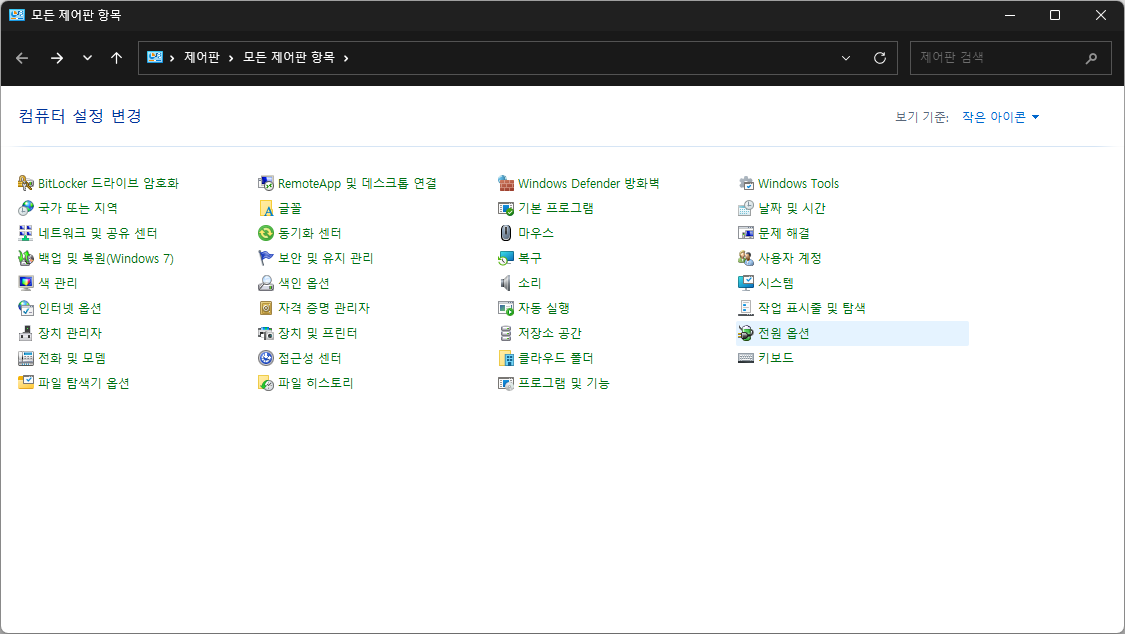Screen dimensions: 1125x634
Task: Click the 자동 실행 icon
Action: coord(506,308)
